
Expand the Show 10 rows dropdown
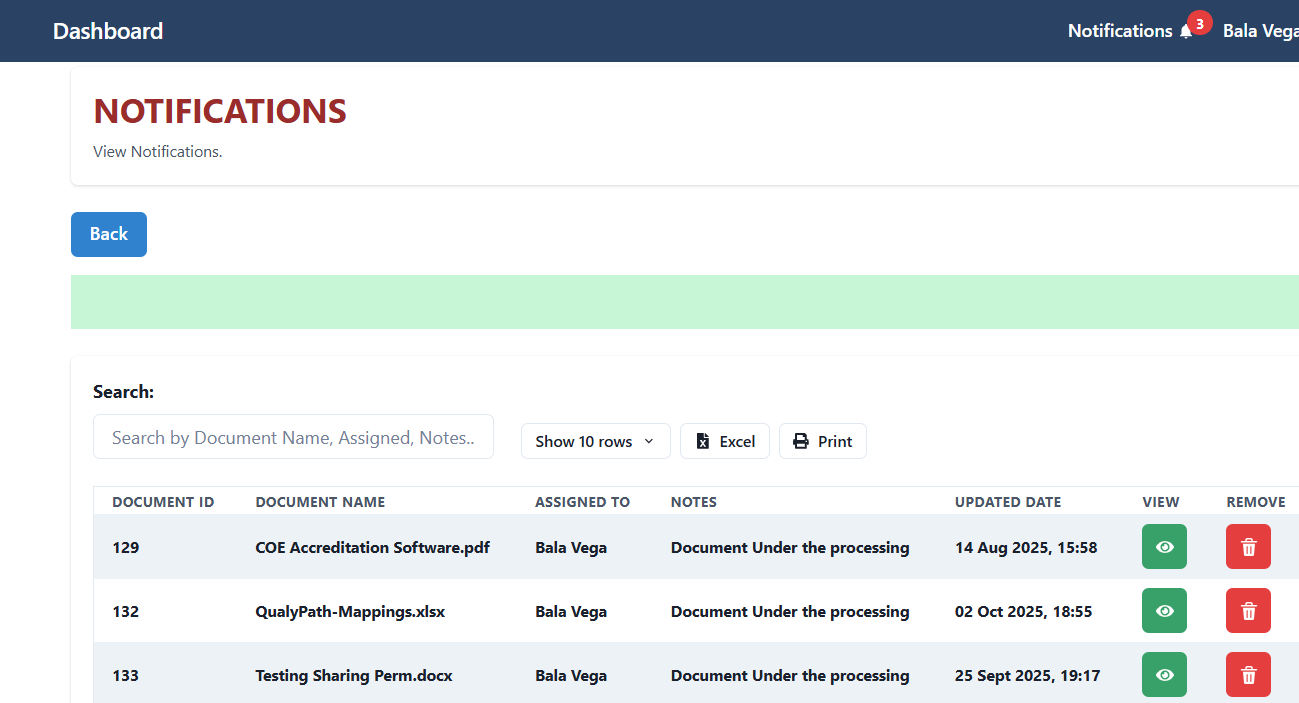pos(595,441)
